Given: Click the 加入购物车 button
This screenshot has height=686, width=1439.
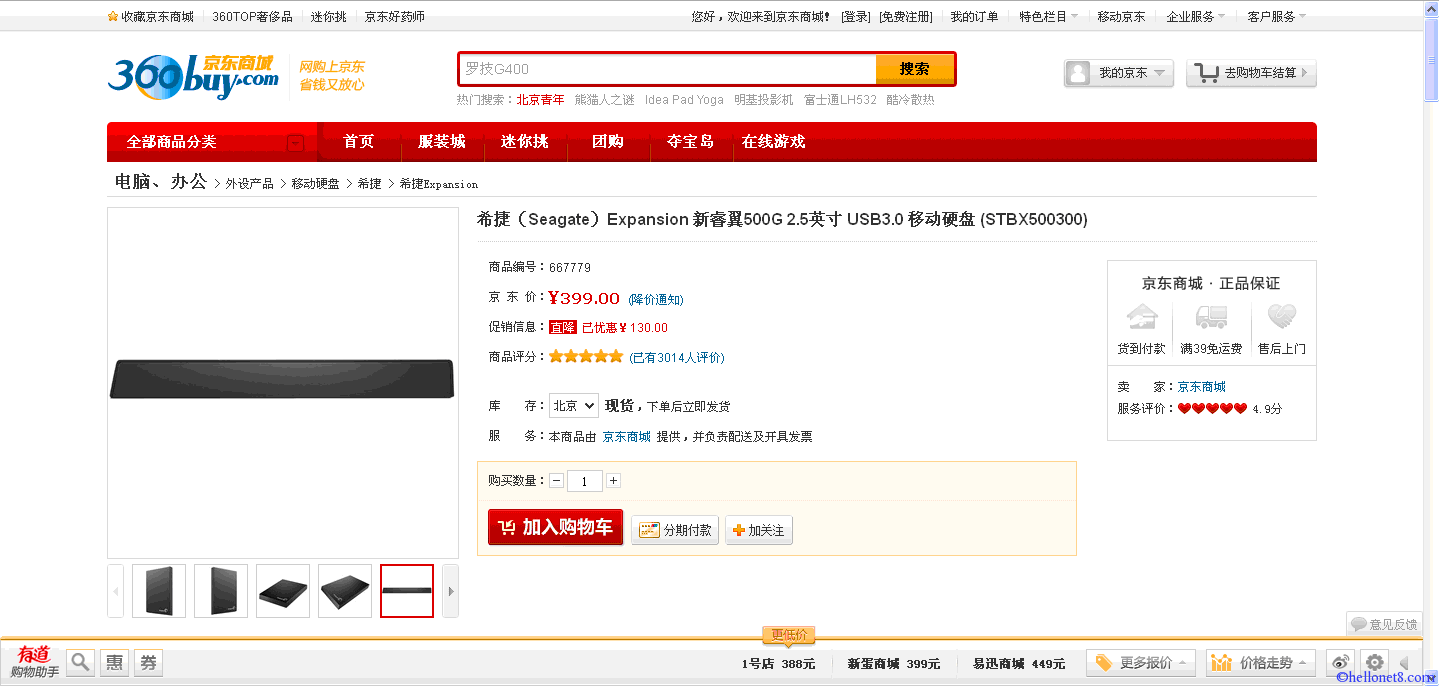Looking at the screenshot, I should click(x=556, y=527).
